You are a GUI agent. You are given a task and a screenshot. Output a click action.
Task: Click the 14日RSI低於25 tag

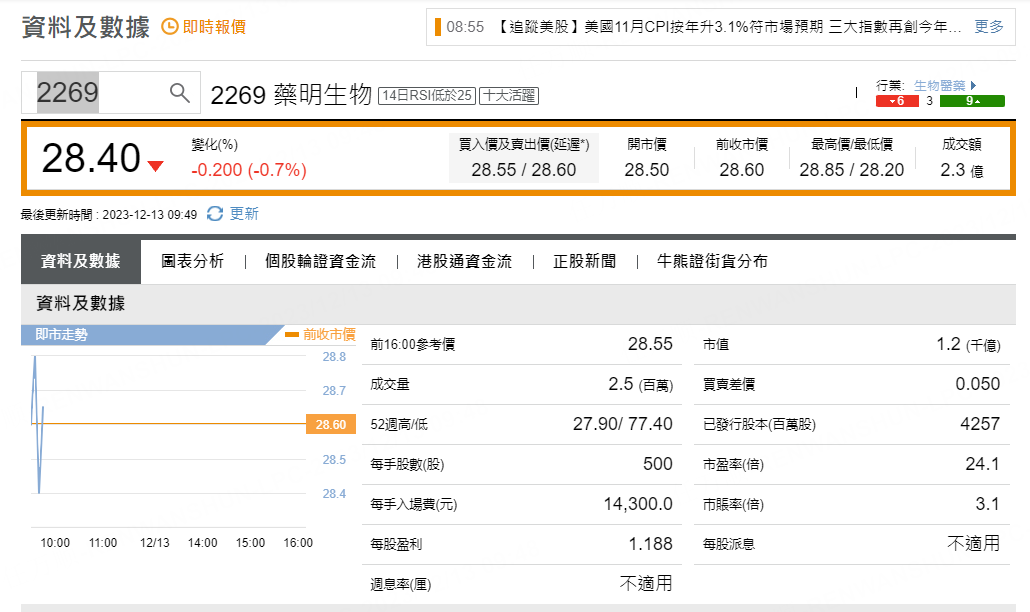[x=427, y=96]
